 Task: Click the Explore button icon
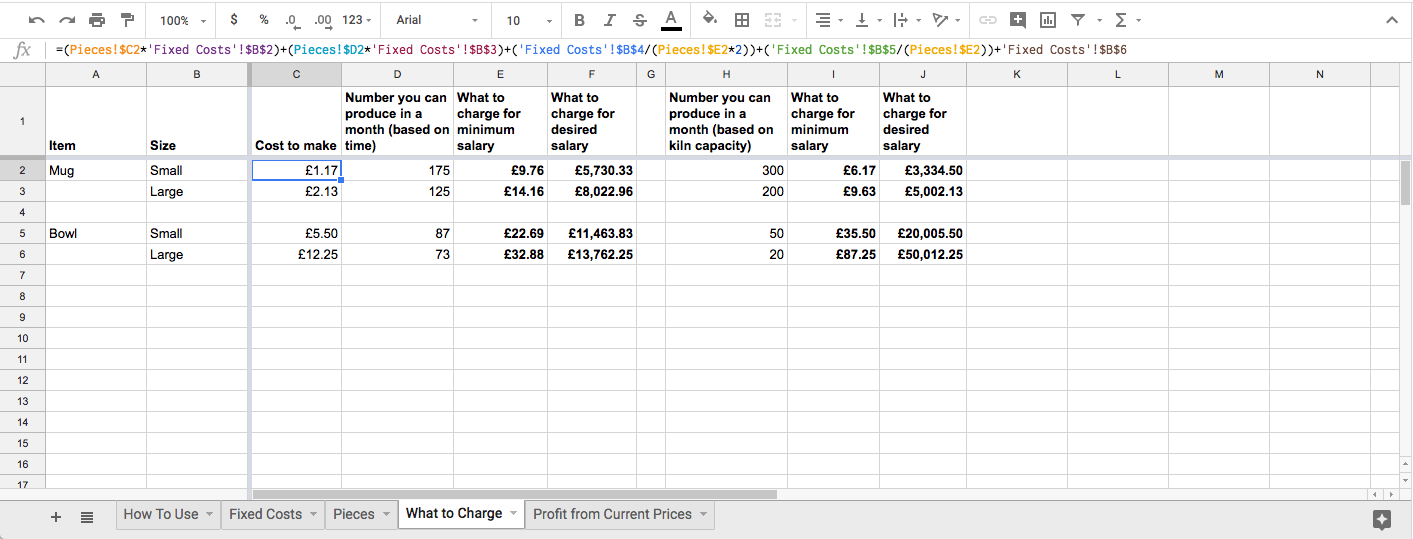(1382, 518)
